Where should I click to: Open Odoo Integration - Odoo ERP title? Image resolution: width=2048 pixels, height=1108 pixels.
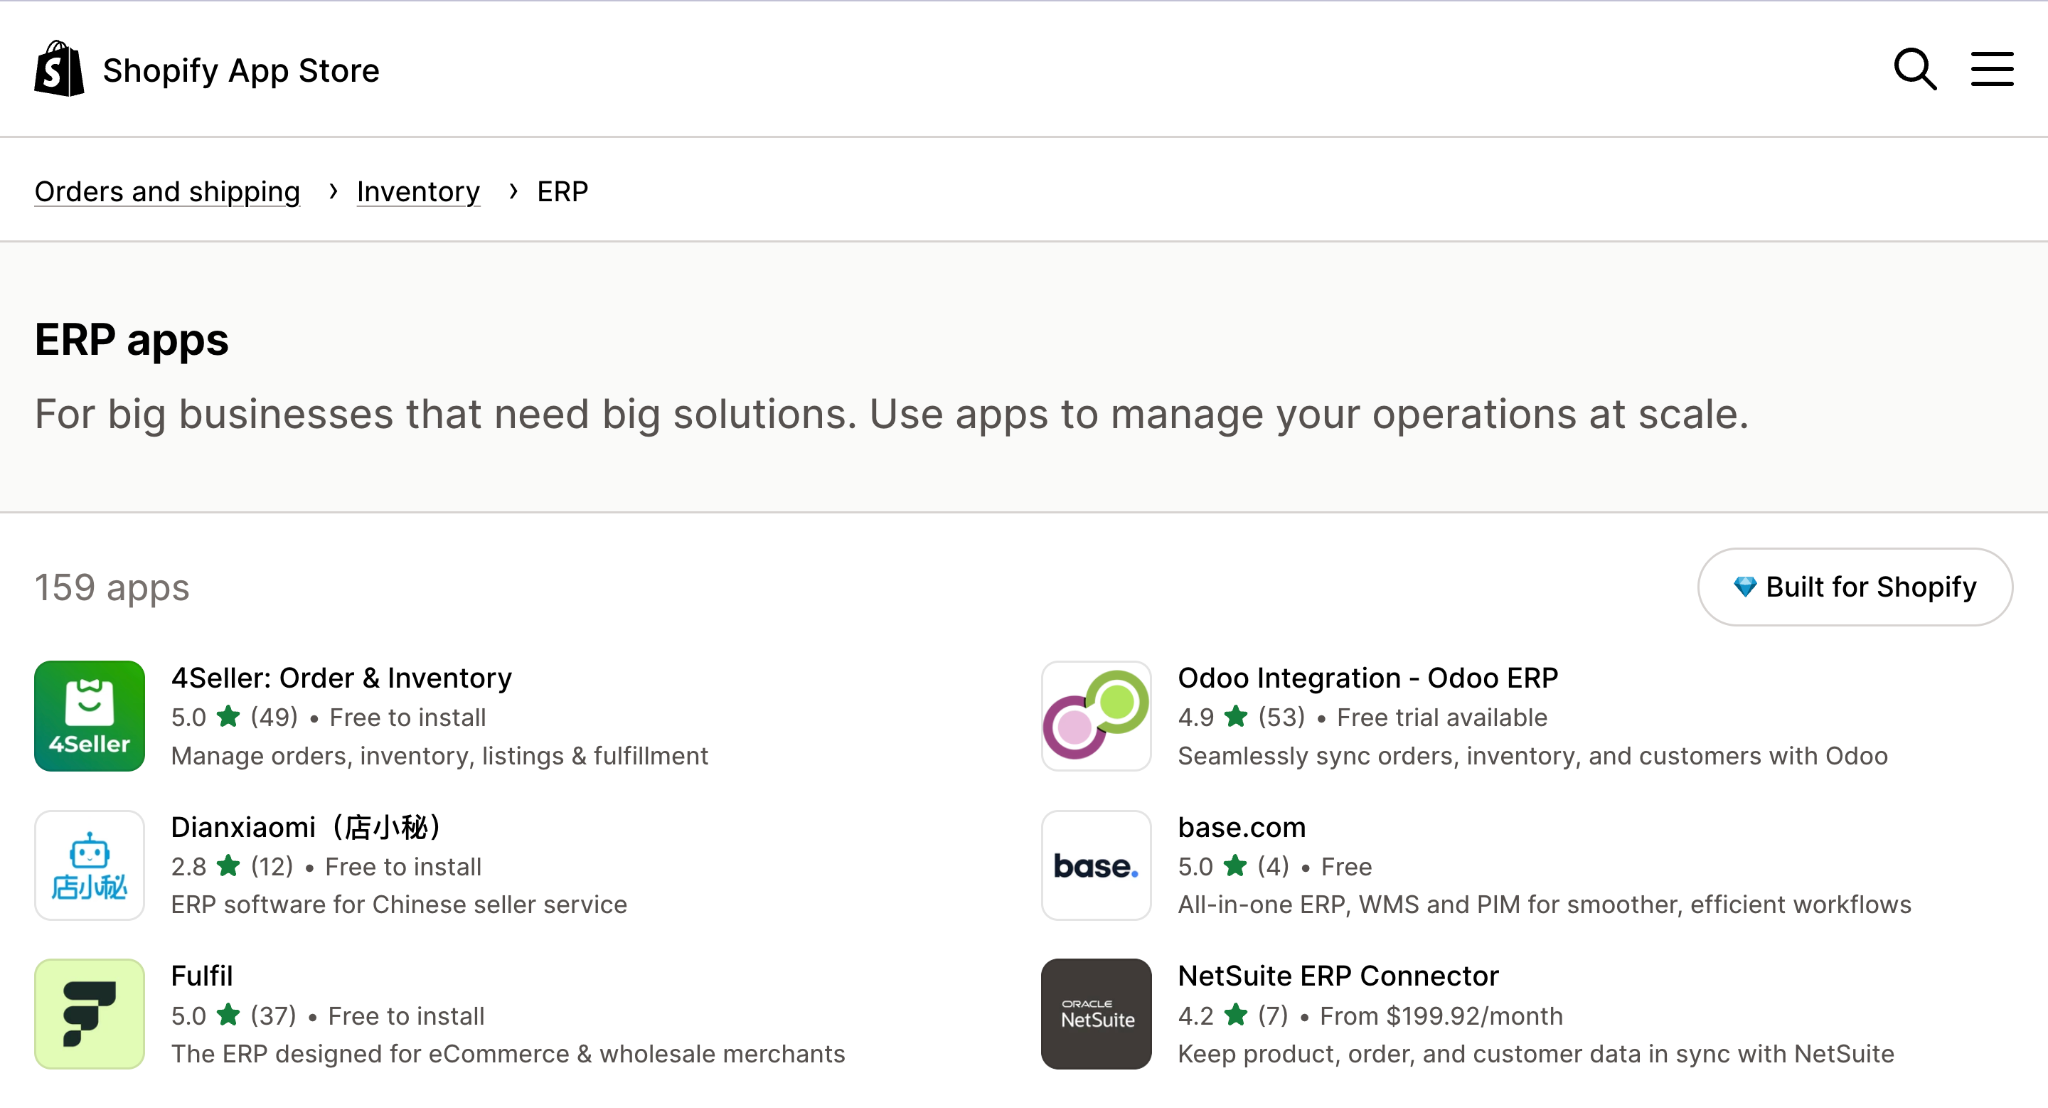coord(1368,678)
